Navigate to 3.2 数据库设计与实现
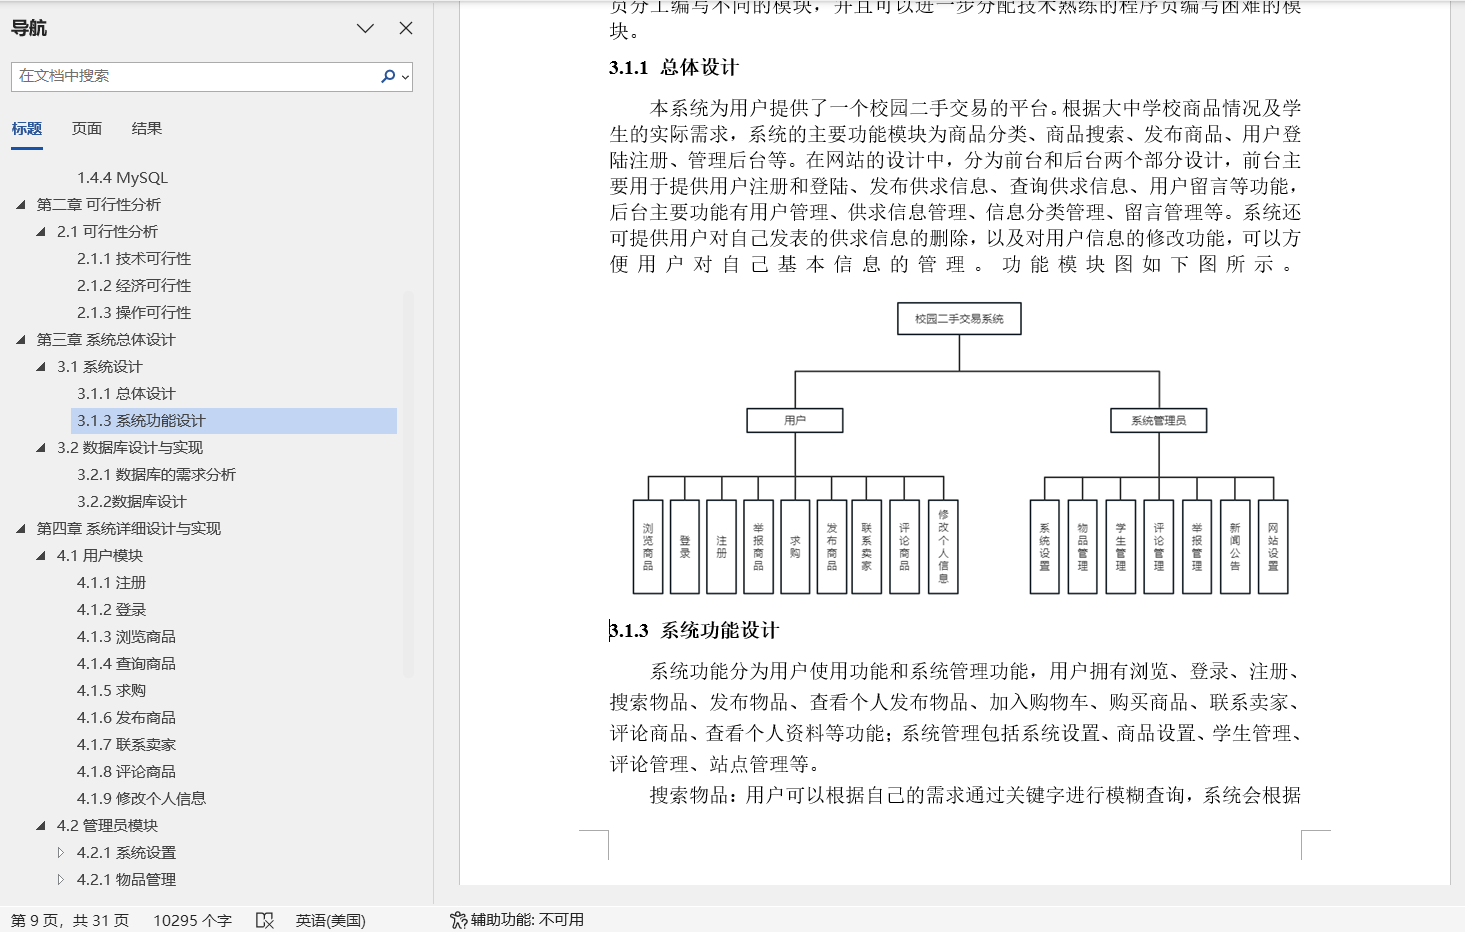Viewport: 1465px width, 932px height. tap(130, 448)
